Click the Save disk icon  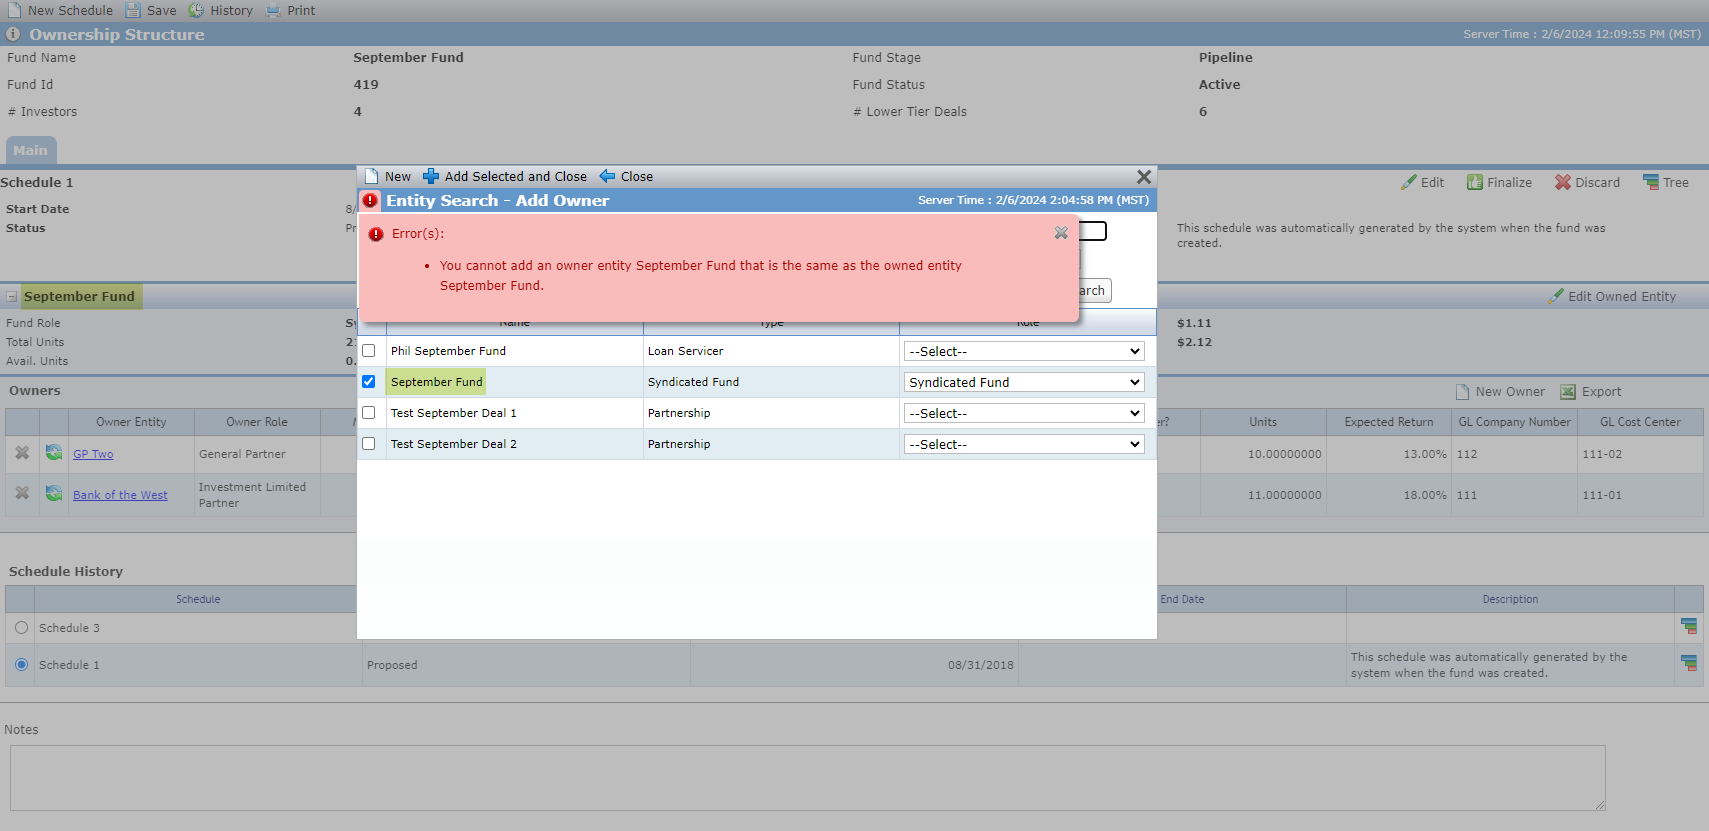pos(133,10)
